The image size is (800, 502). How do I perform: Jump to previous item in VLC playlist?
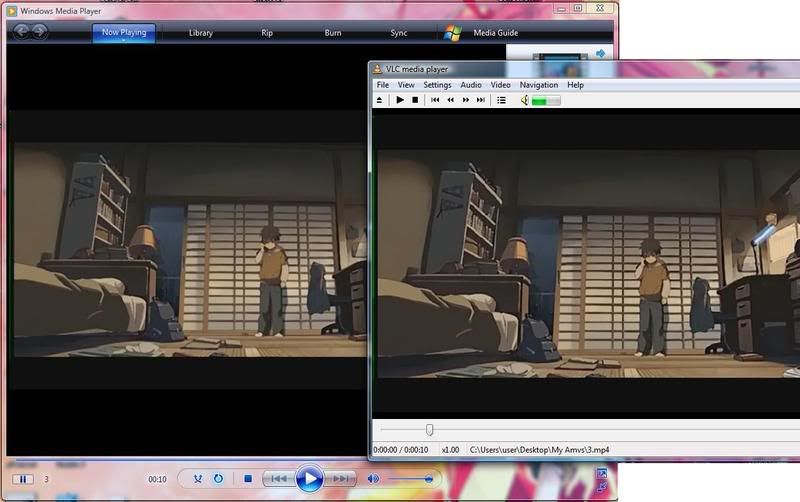tap(435, 100)
